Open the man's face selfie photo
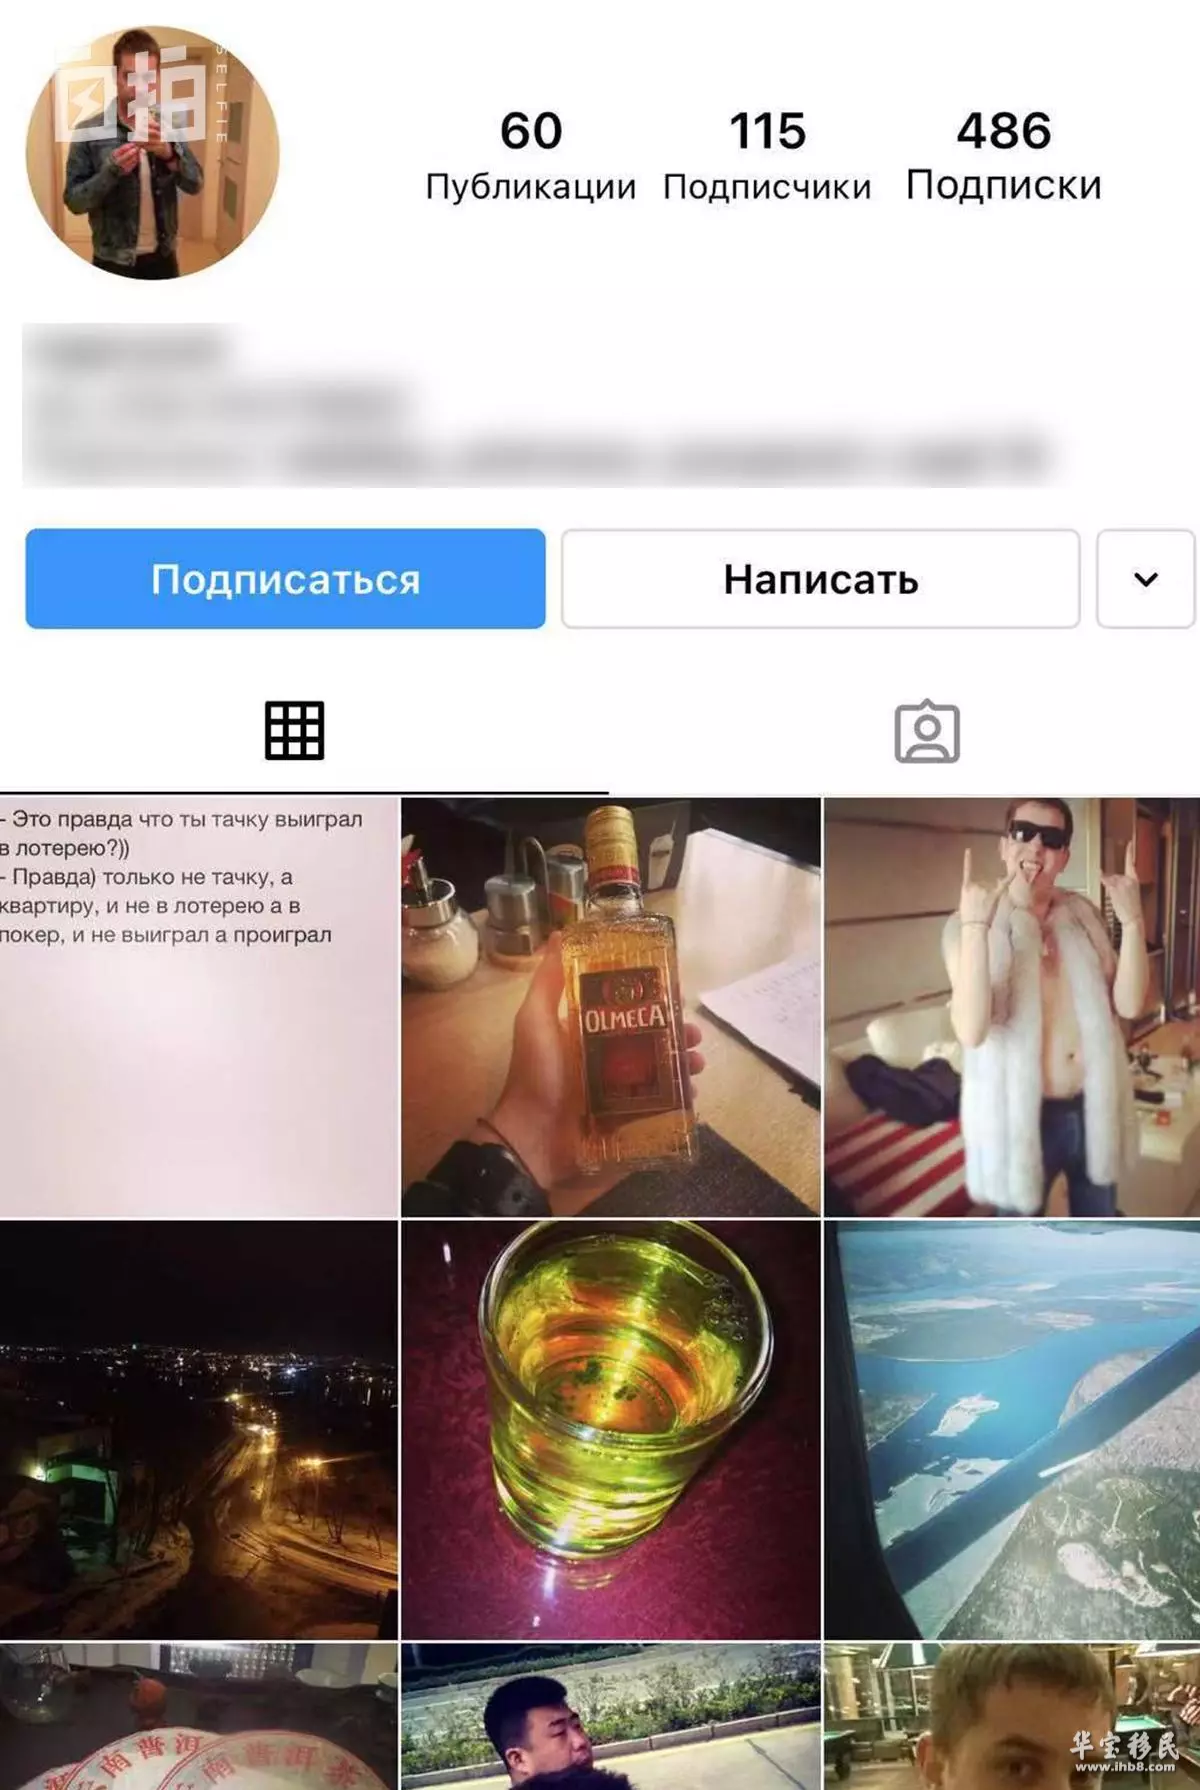The image size is (1200, 1790). point(1012,1716)
